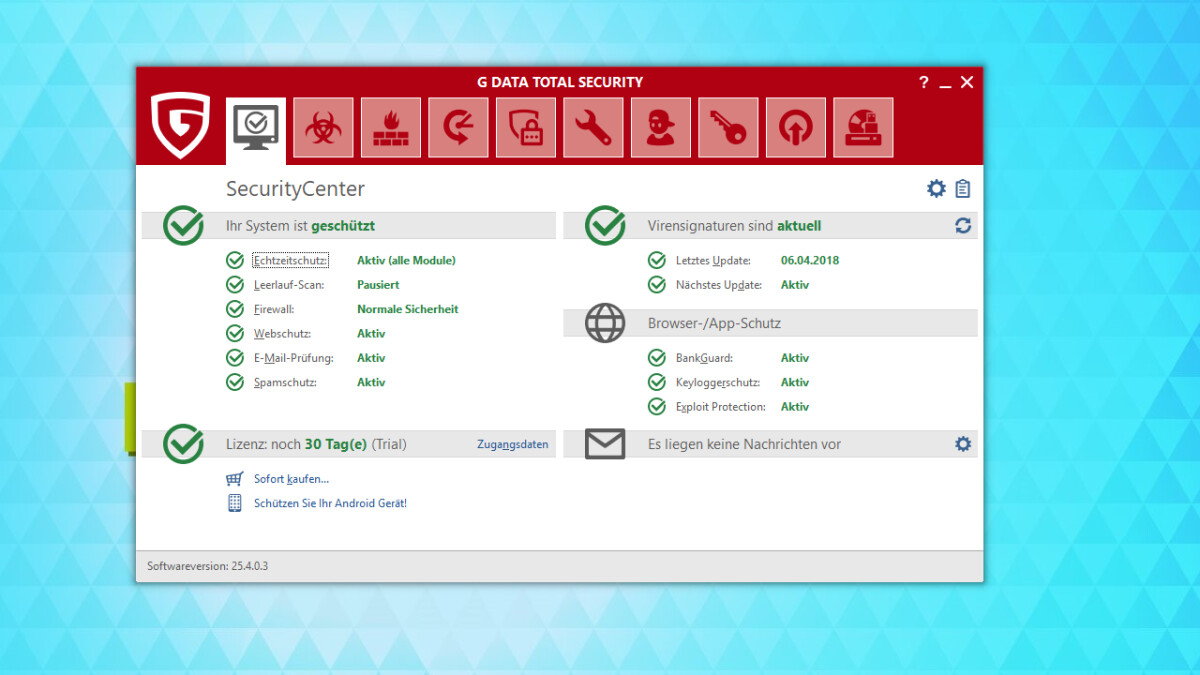Open the encryption key module
The image size is (1200, 675).
tap(728, 128)
